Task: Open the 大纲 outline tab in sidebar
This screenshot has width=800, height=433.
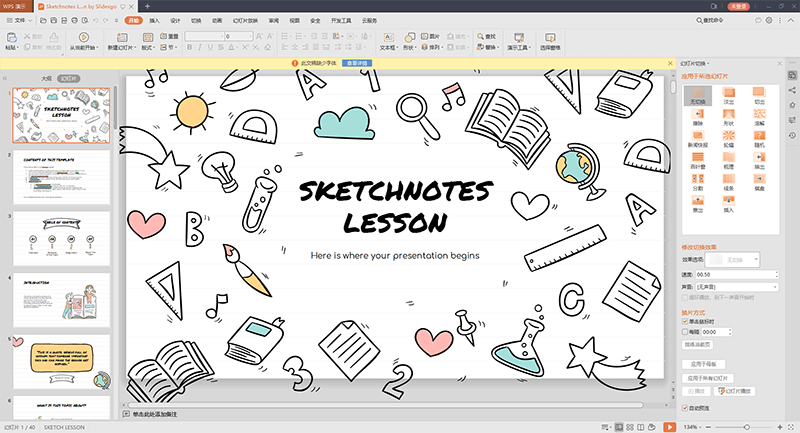Action: pyautogui.click(x=46, y=77)
